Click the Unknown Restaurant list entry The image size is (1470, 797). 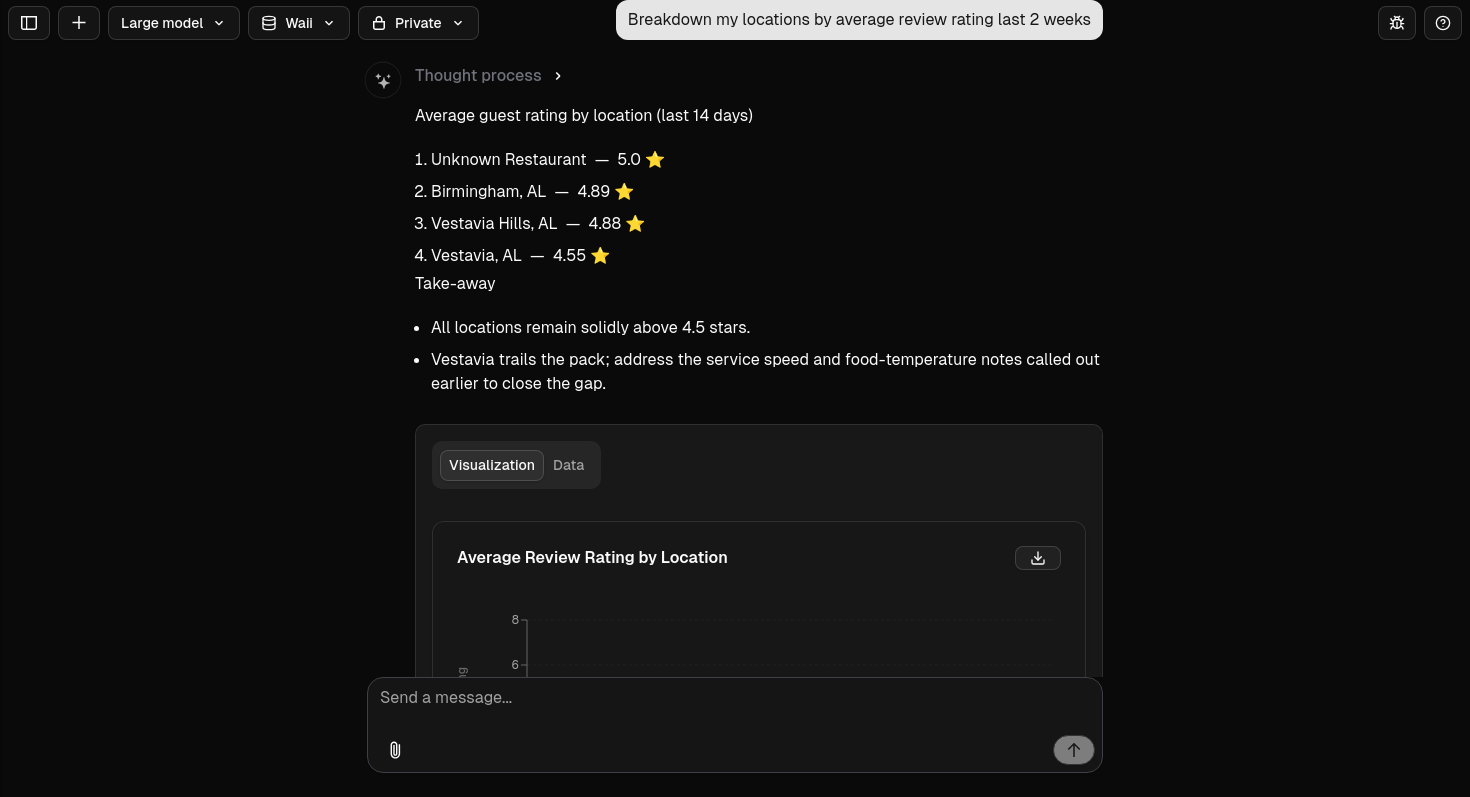tap(509, 160)
